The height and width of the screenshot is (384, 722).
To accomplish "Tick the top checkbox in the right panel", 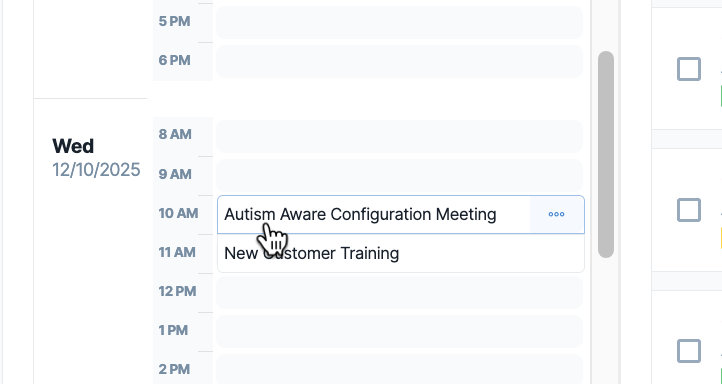I will (689, 69).
